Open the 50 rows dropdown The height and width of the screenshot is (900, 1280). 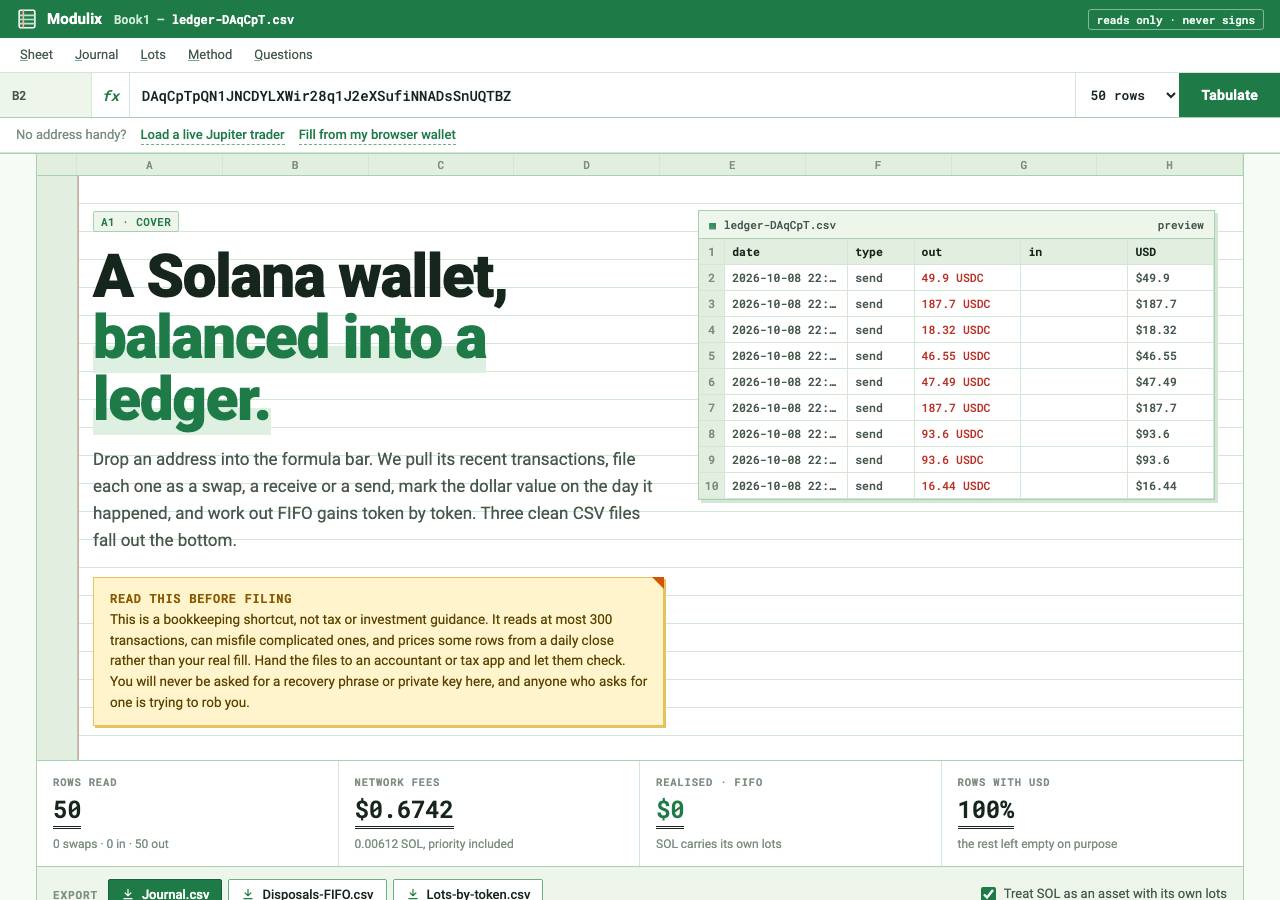pyautogui.click(x=1128, y=96)
